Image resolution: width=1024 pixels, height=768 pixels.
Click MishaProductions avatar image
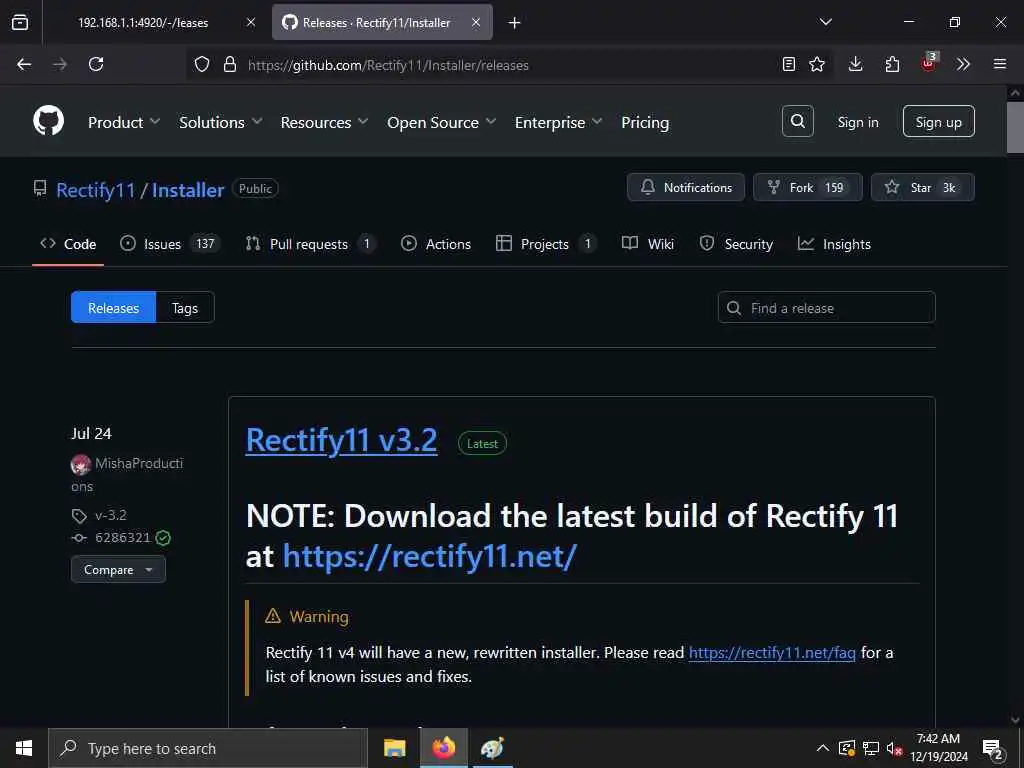coord(80,464)
